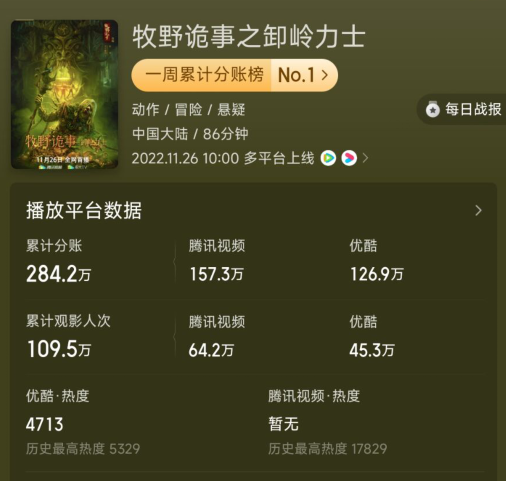Click the movie title 牧野诡事之卸岭力士

(x=249, y=37)
